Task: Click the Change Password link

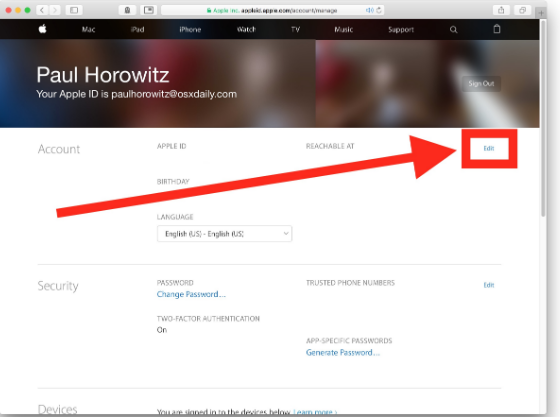Action: 191,294
